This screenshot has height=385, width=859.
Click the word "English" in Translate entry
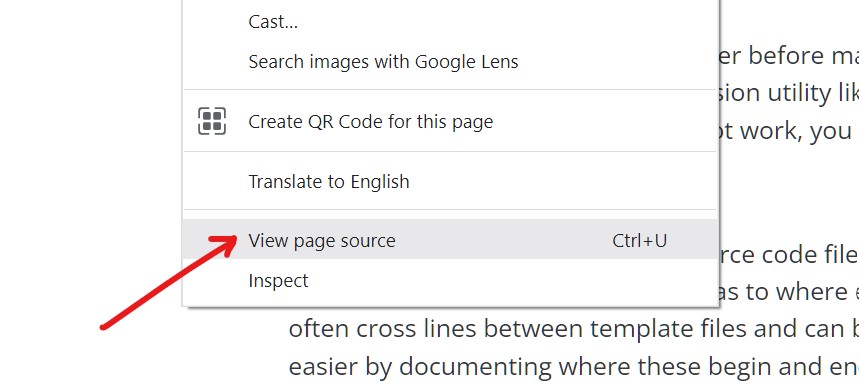tap(380, 182)
